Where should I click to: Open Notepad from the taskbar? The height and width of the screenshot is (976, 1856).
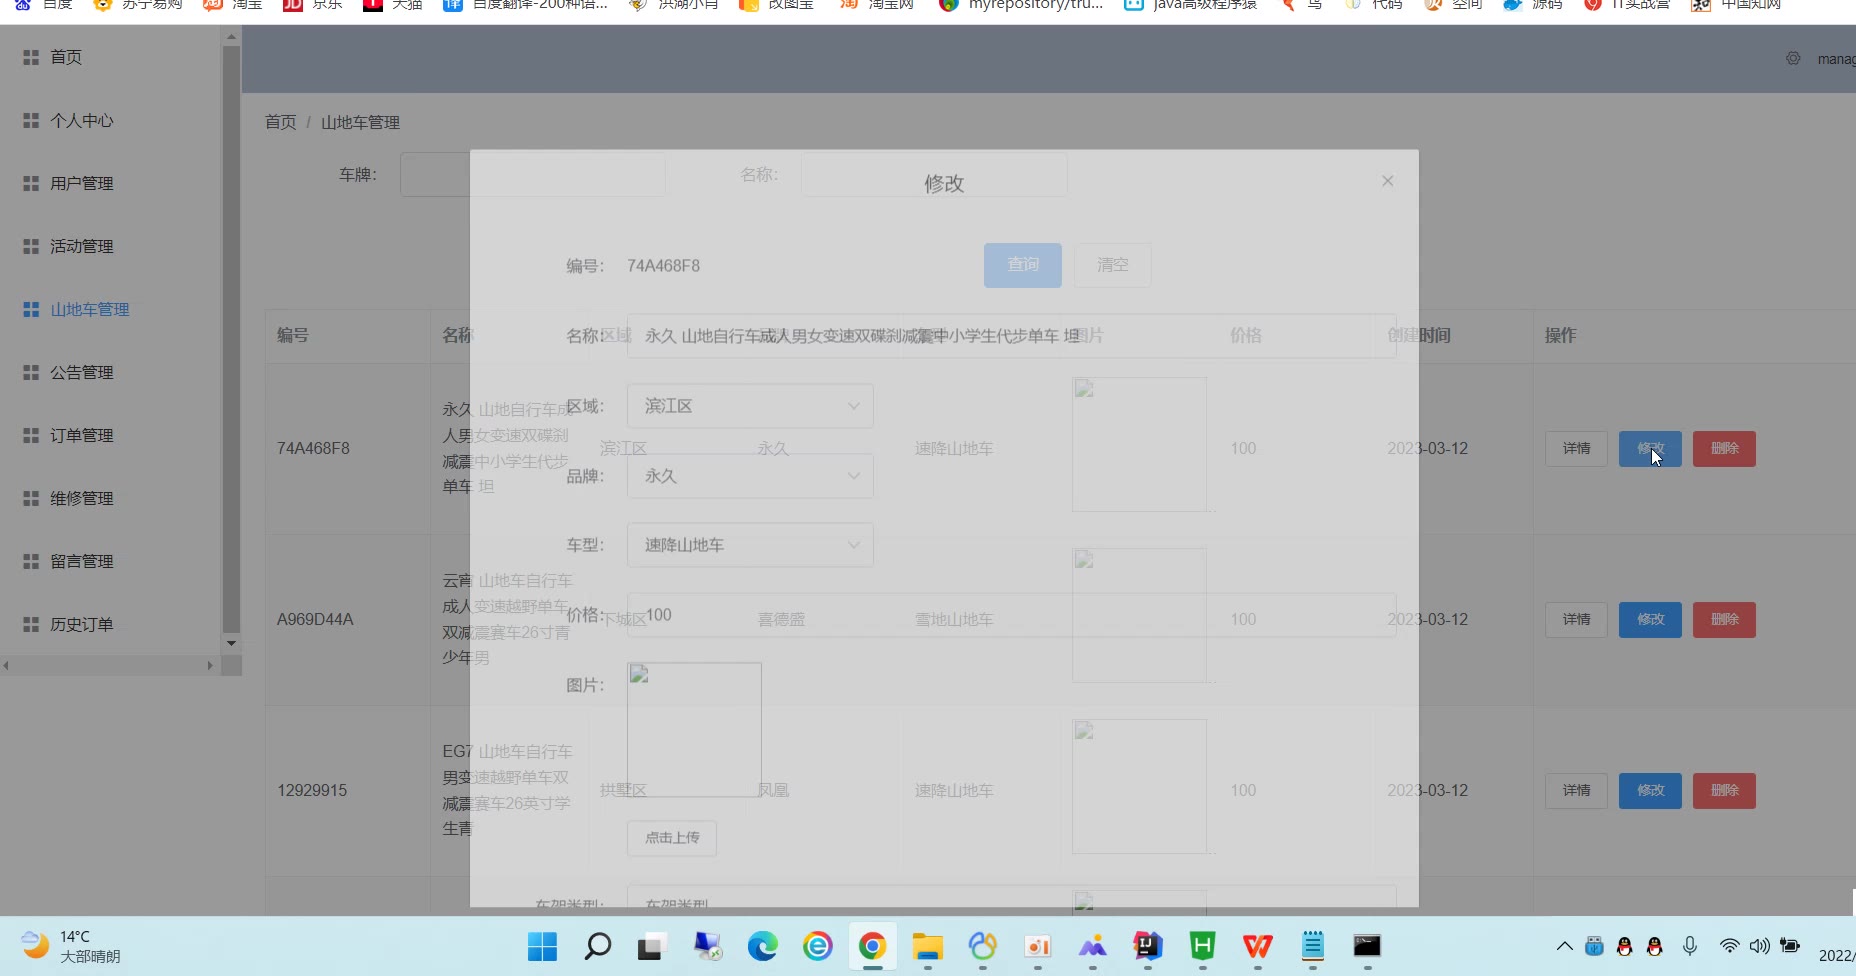[1312, 946]
